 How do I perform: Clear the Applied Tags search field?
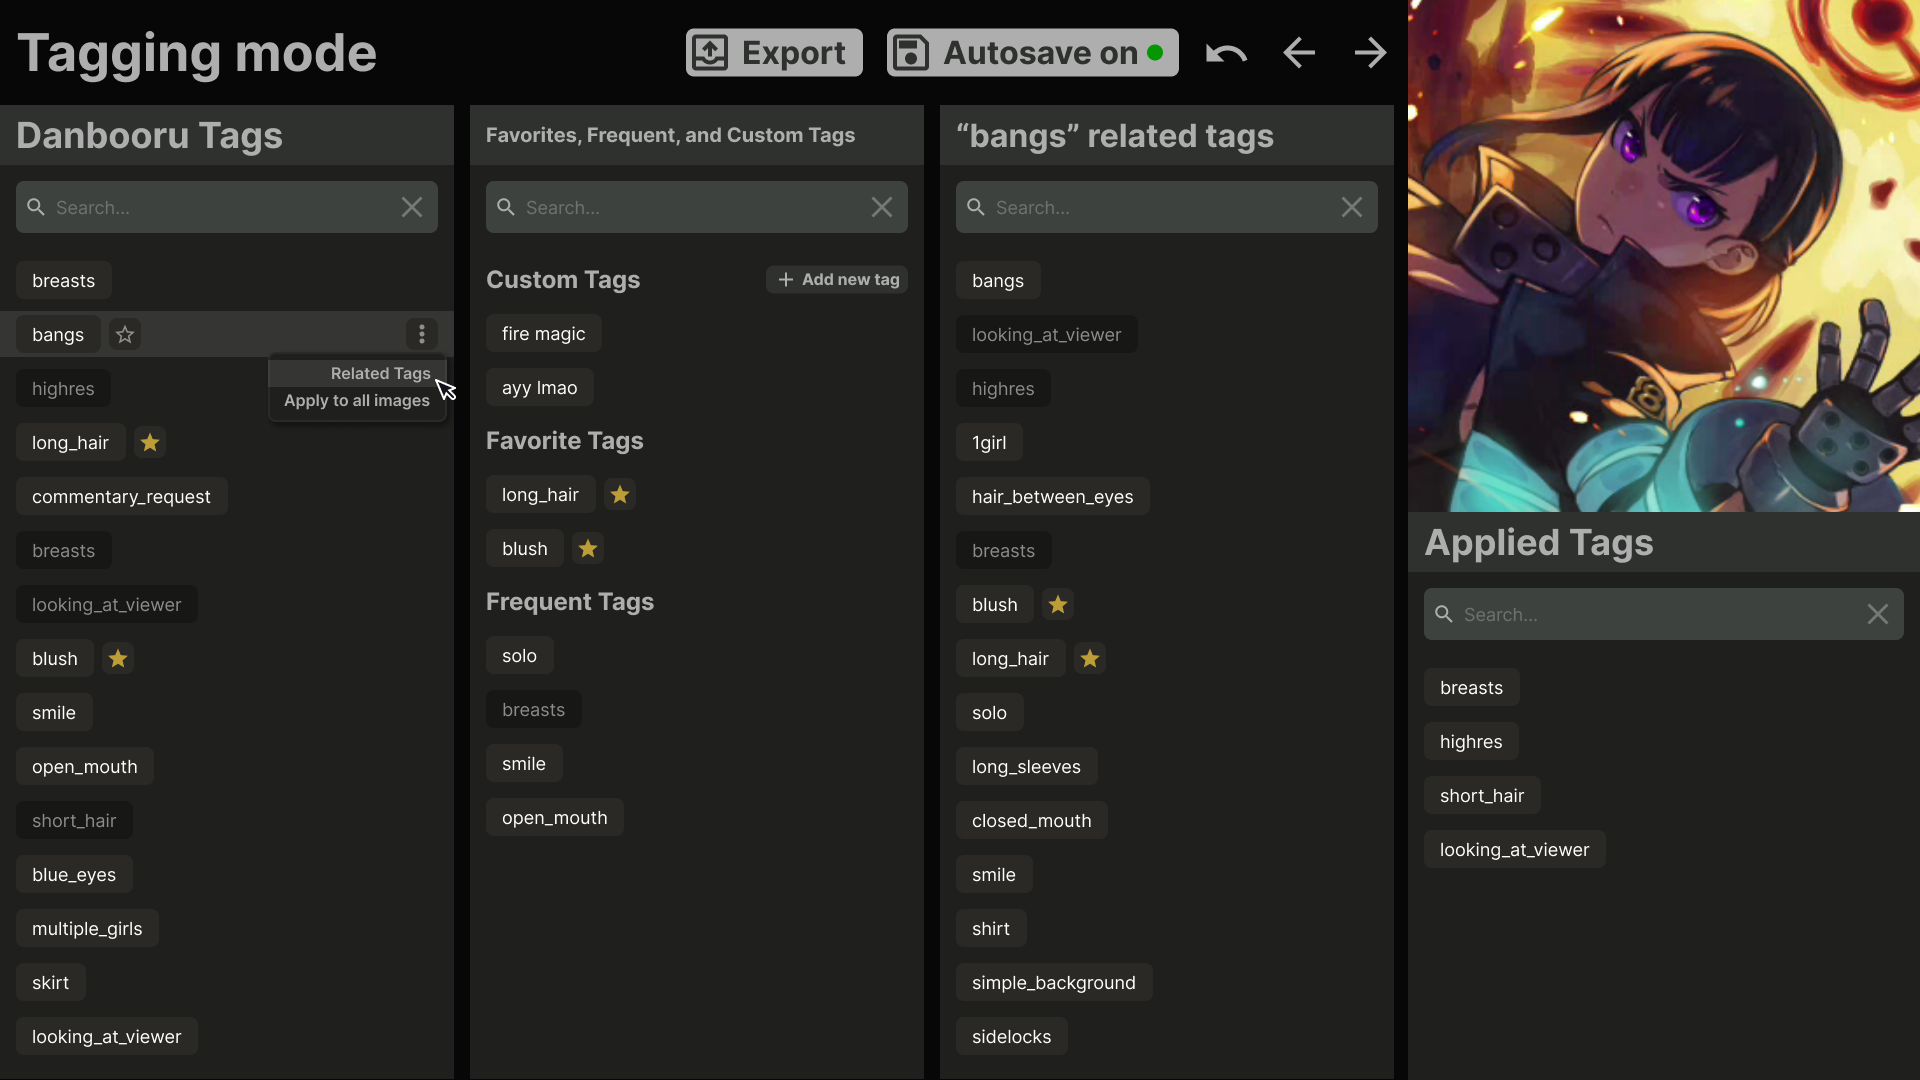(1878, 614)
